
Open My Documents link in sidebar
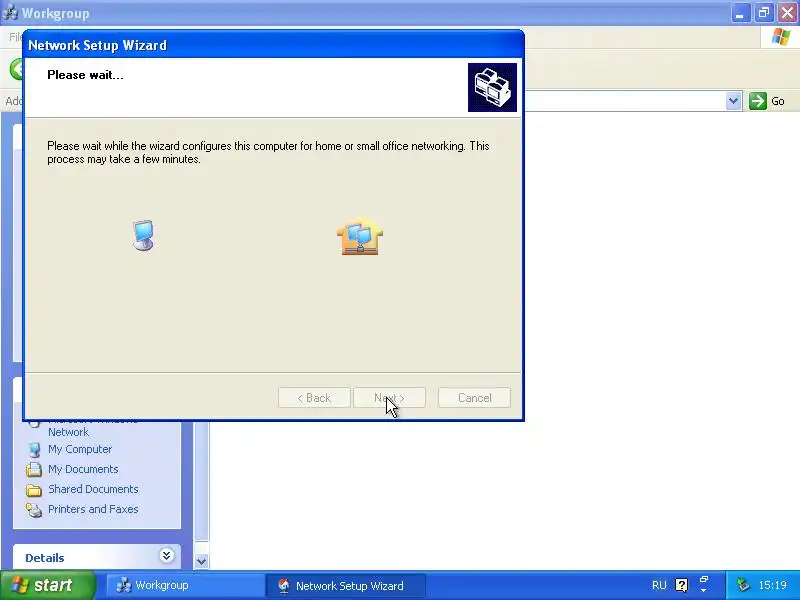tap(83, 469)
